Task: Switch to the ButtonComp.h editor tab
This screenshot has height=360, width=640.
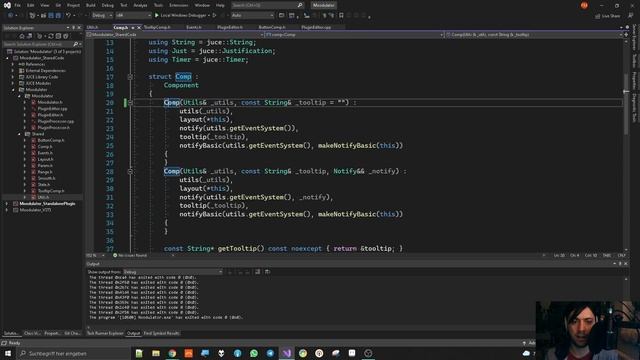Action: point(272,27)
